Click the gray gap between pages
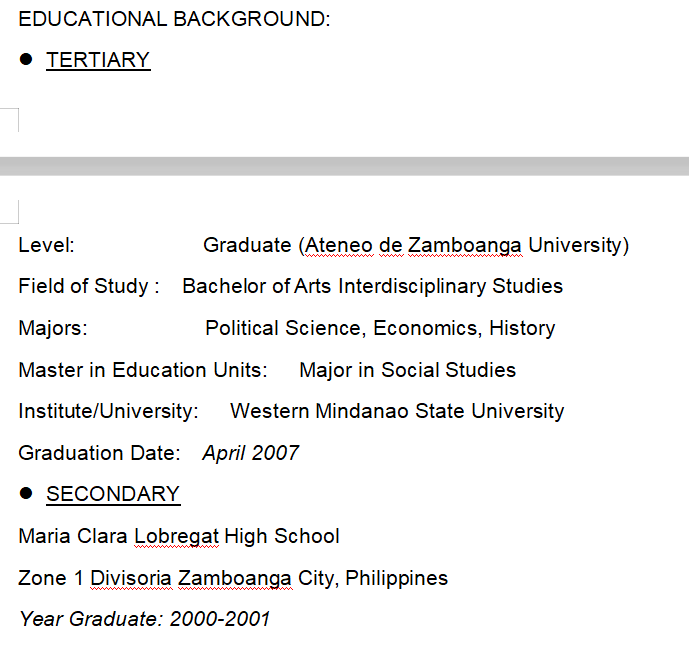 [x=344, y=166]
